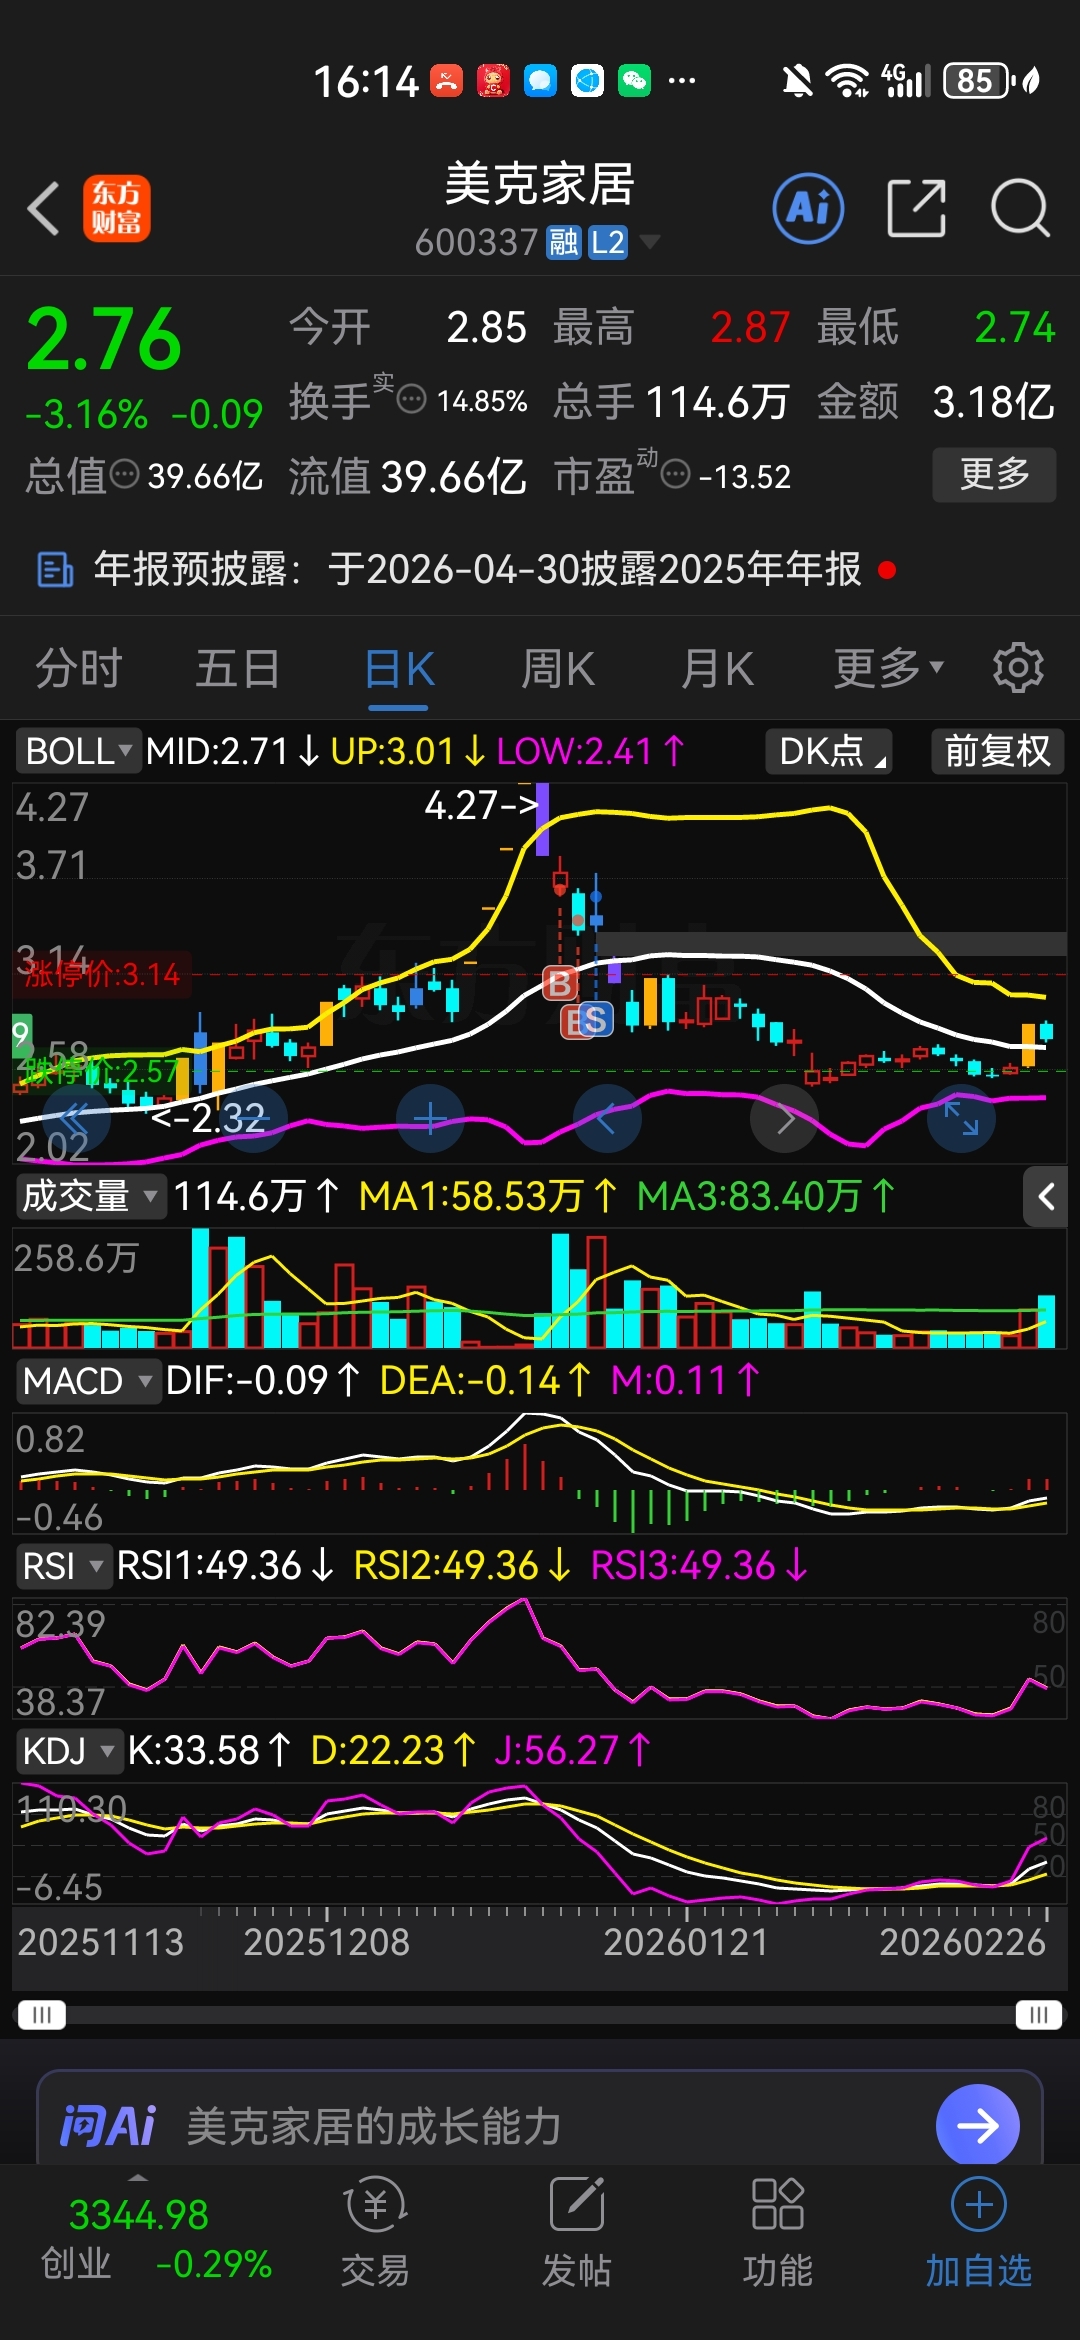Collapse side panel chevron near 成交量
This screenshot has height=2340, width=1080.
[x=1046, y=1196]
